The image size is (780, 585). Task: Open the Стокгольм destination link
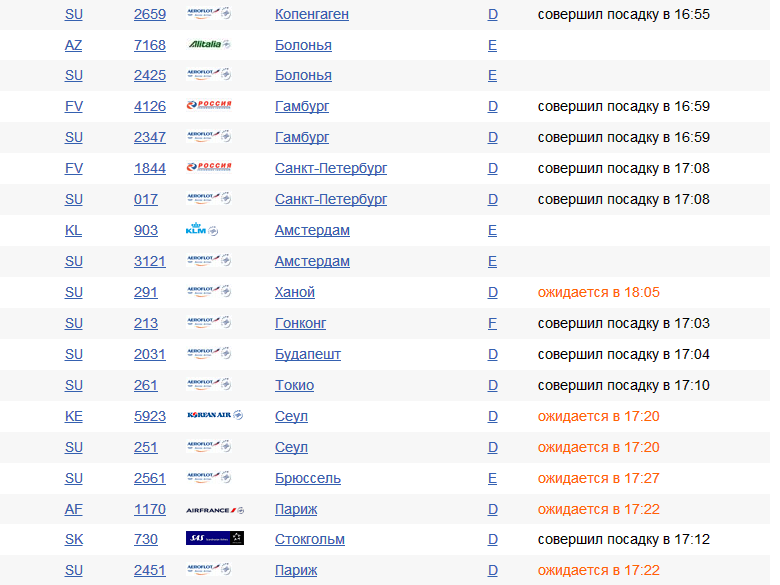[x=309, y=539]
